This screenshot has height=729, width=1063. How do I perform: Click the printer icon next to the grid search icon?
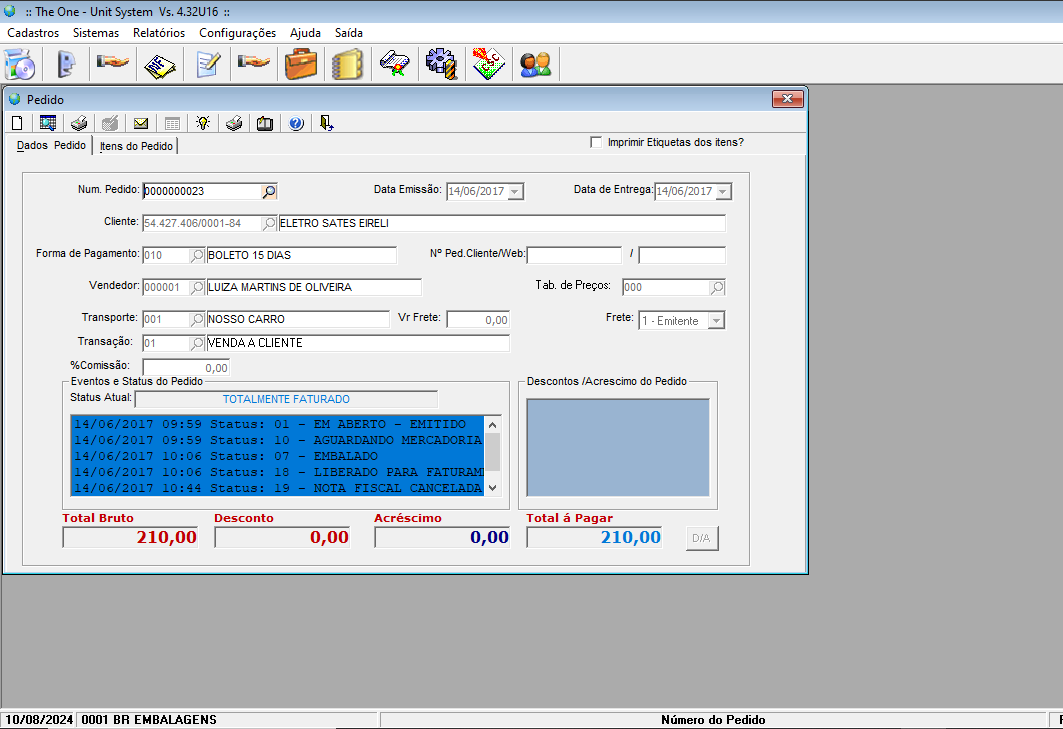79,123
